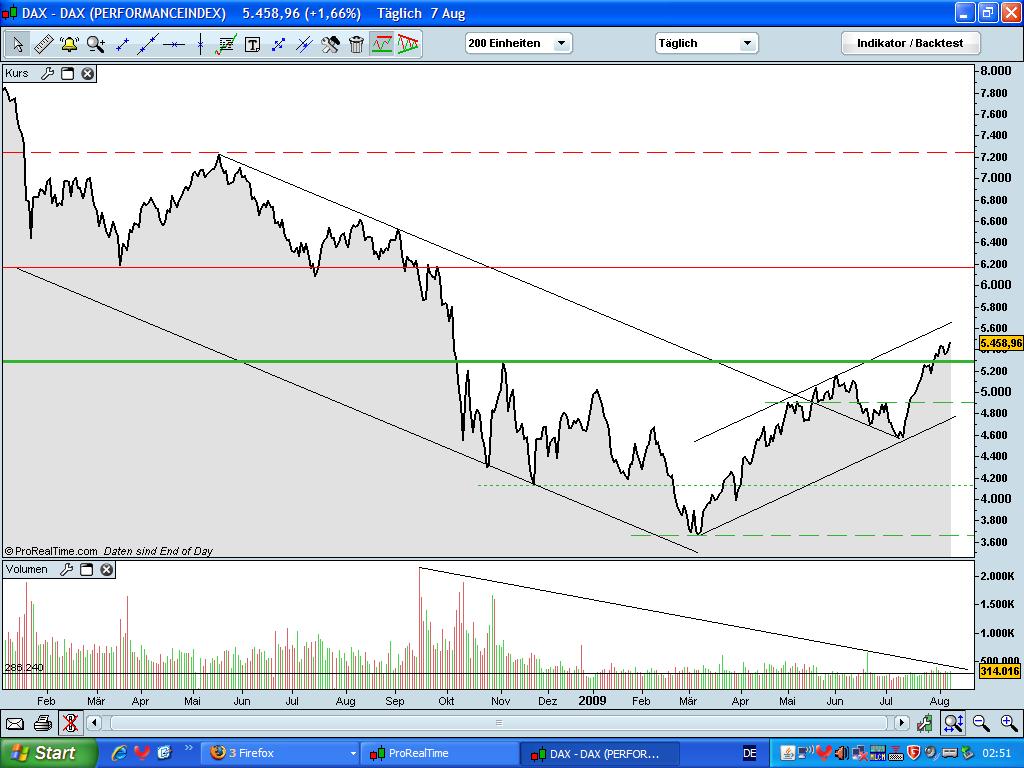The width and height of the screenshot is (1024, 768).
Task: Click the zoom in magnifier button
Action: pyautogui.click(x=1009, y=722)
